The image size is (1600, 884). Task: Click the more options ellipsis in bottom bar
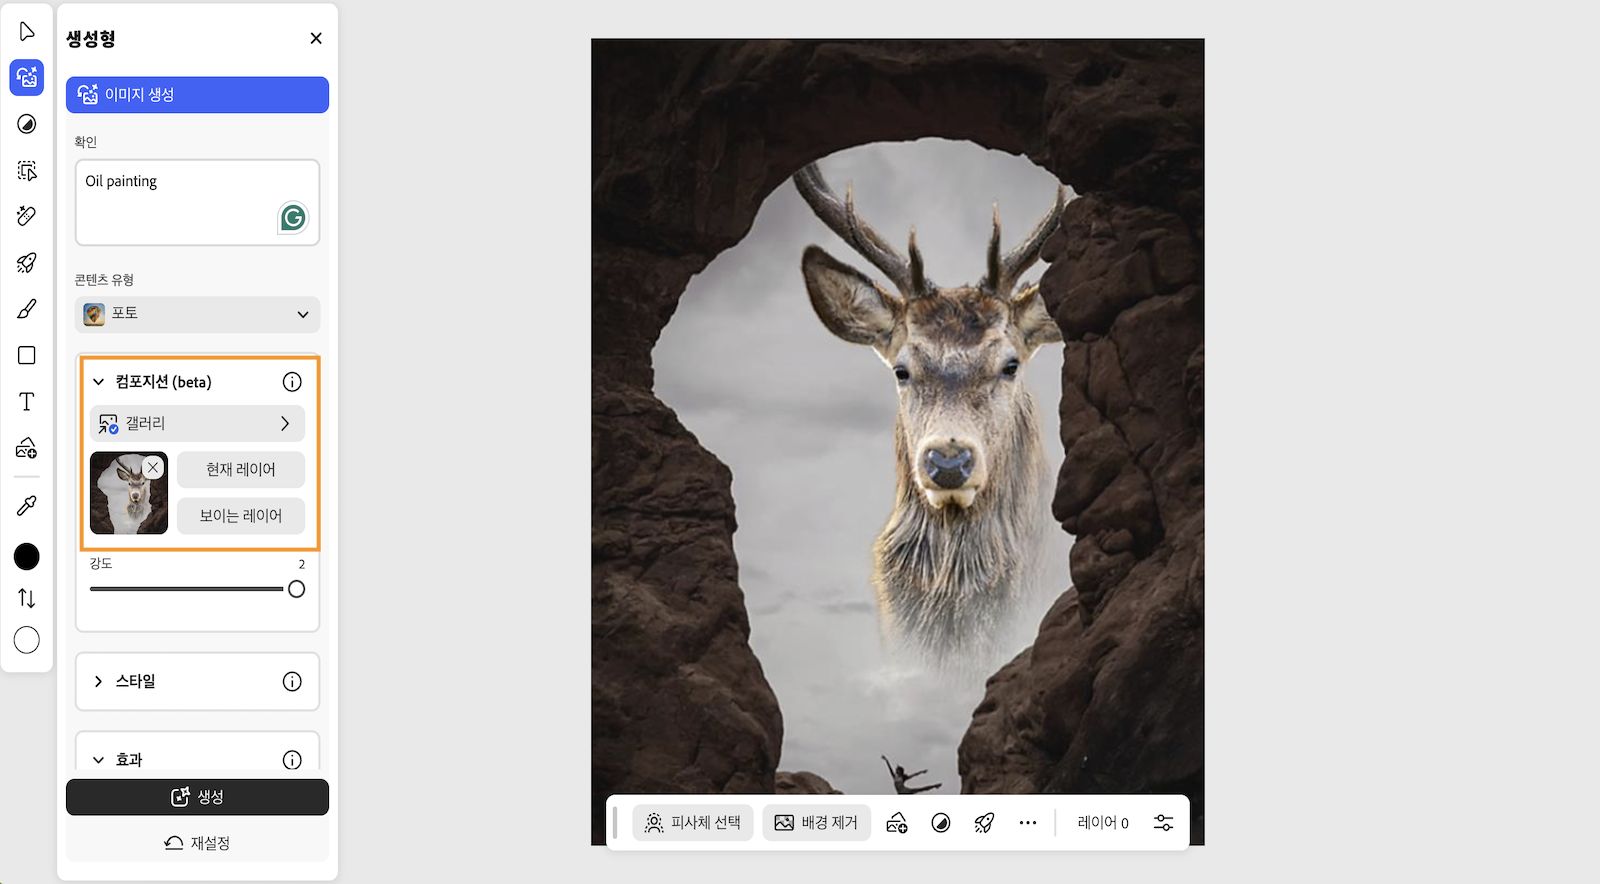[x=1028, y=822]
